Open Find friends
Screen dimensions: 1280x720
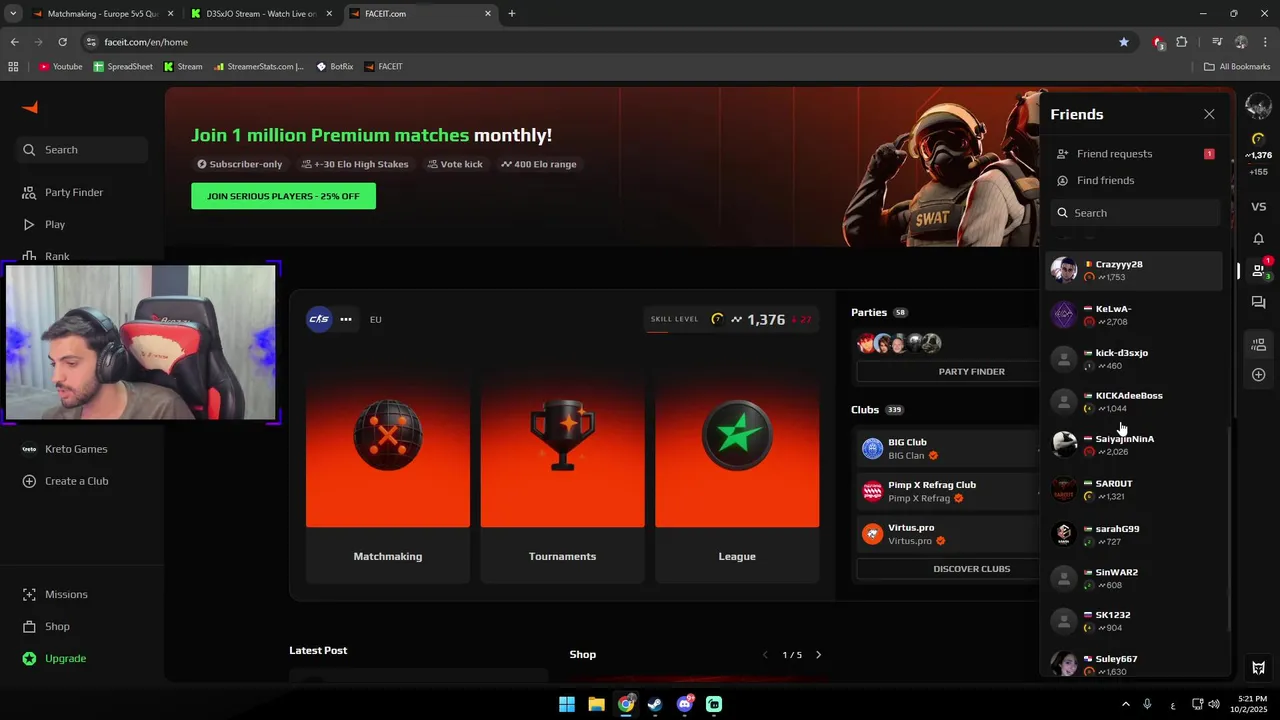(x=1134, y=181)
